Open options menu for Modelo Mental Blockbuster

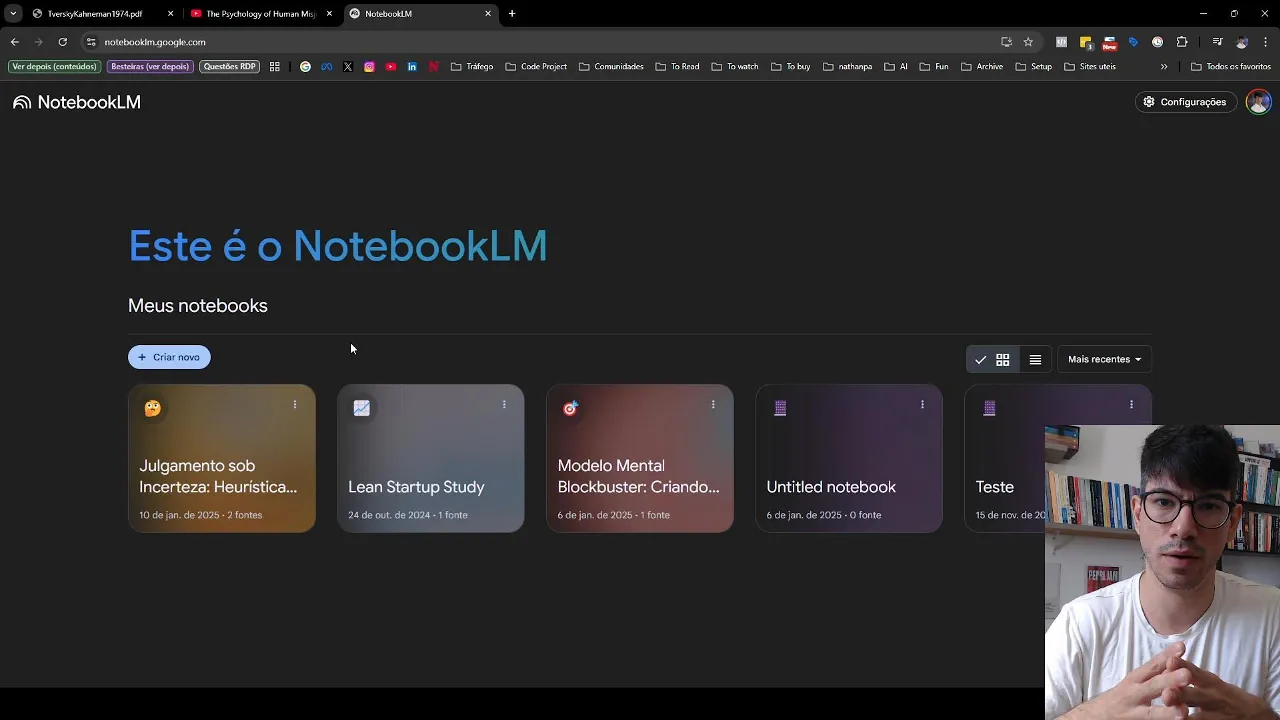713,405
